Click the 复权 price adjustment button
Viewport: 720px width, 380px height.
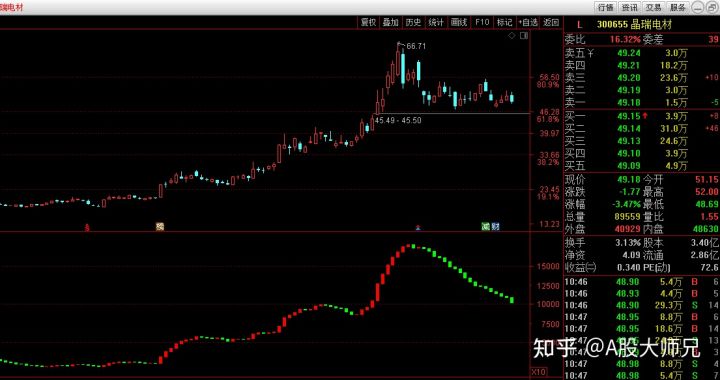click(x=368, y=22)
